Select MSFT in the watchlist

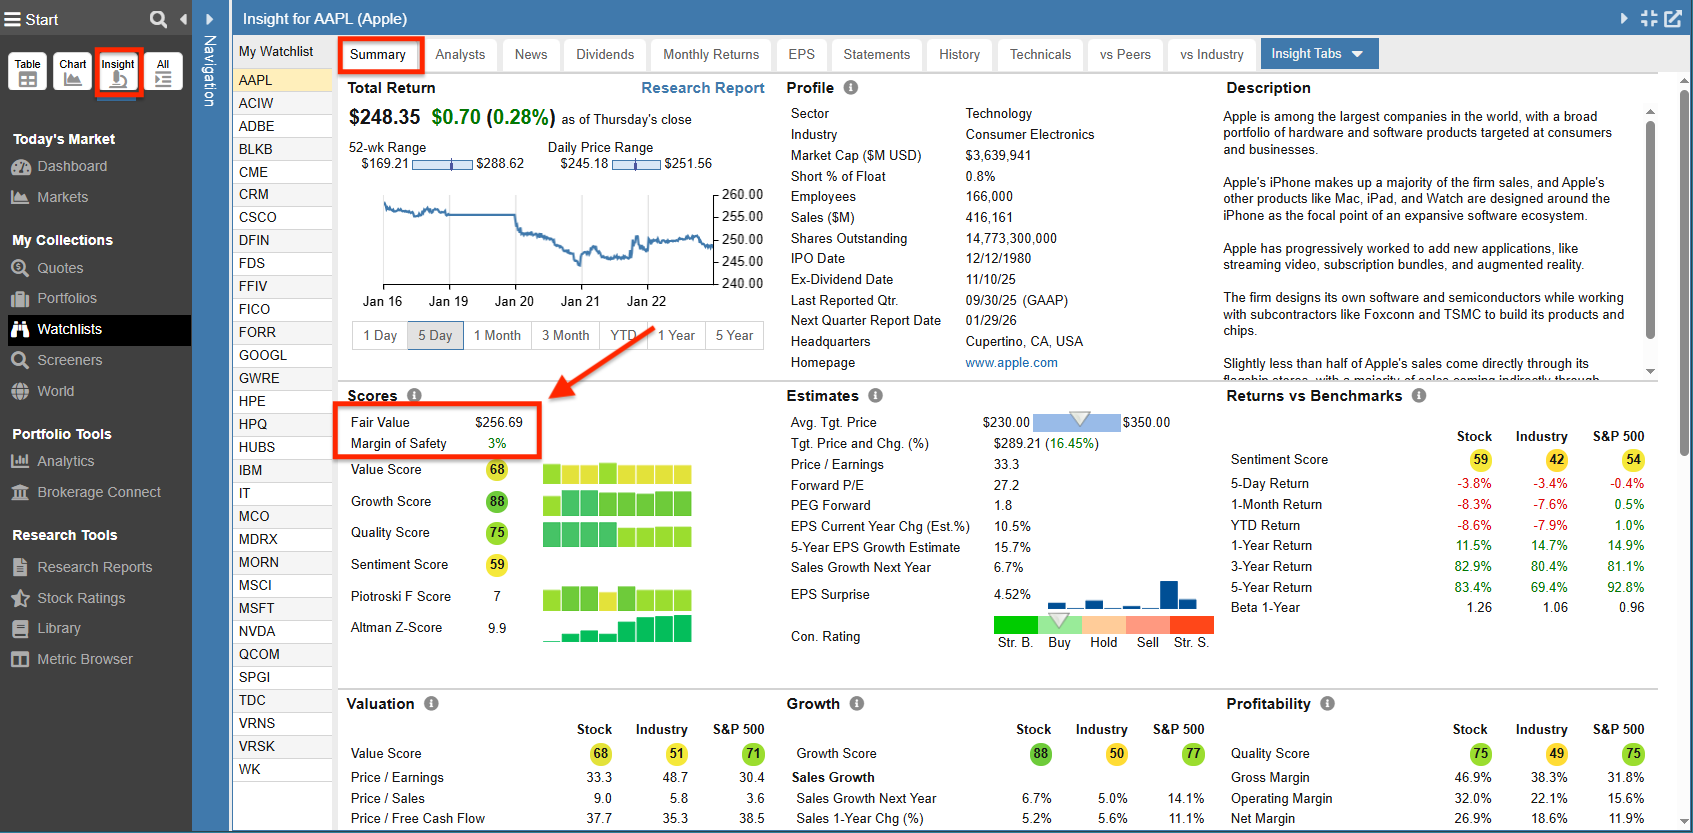(283, 608)
